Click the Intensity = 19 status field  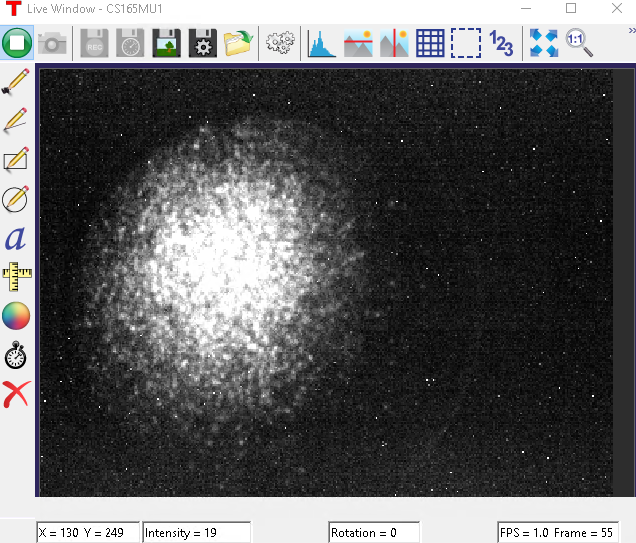pyautogui.click(x=196, y=532)
